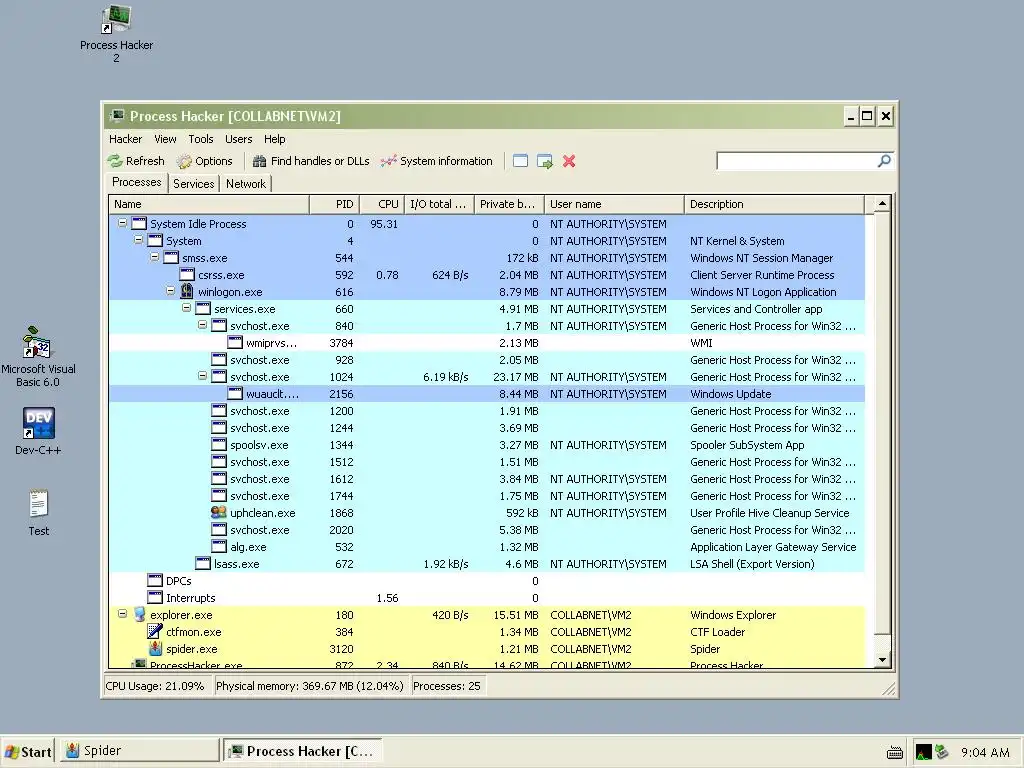This screenshot has height=768, width=1024.
Task: Select the spoolsv.exe process row
Action: tap(487, 445)
